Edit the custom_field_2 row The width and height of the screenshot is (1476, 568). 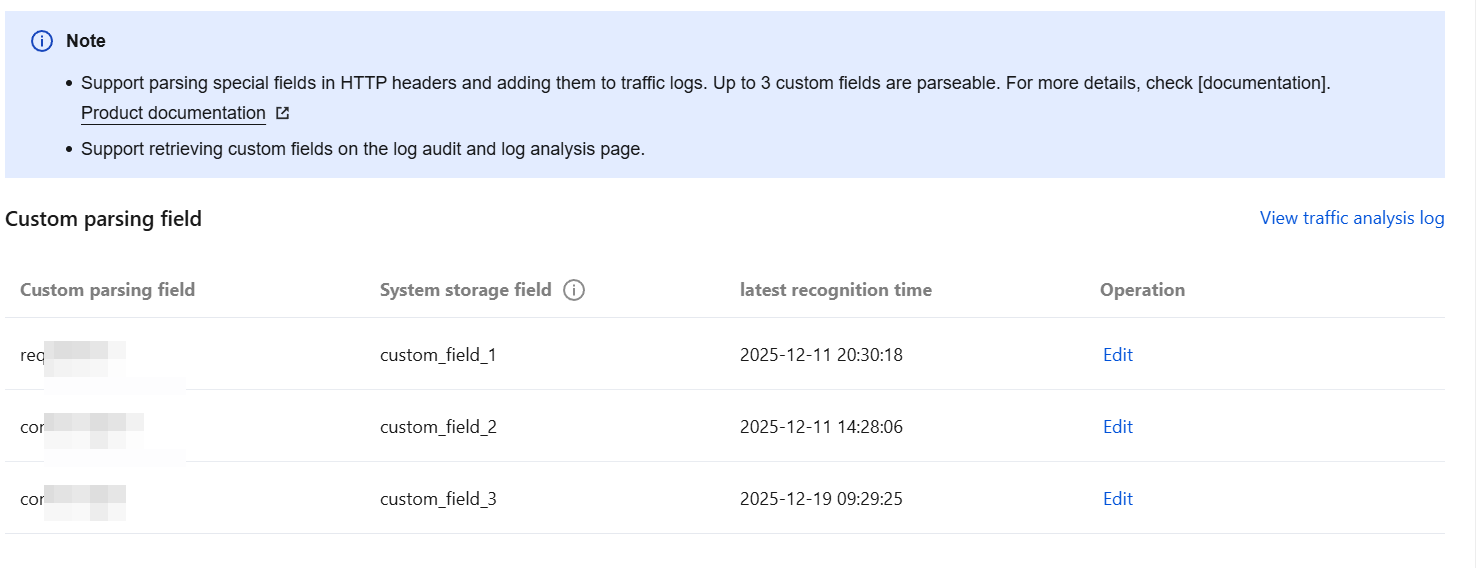(1117, 427)
